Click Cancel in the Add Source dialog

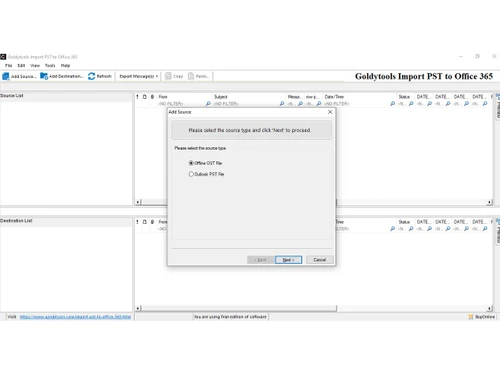320,260
